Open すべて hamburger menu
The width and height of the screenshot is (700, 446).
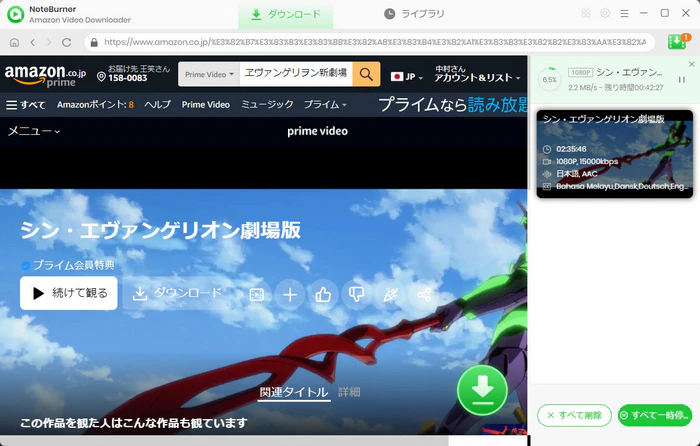tap(25, 105)
